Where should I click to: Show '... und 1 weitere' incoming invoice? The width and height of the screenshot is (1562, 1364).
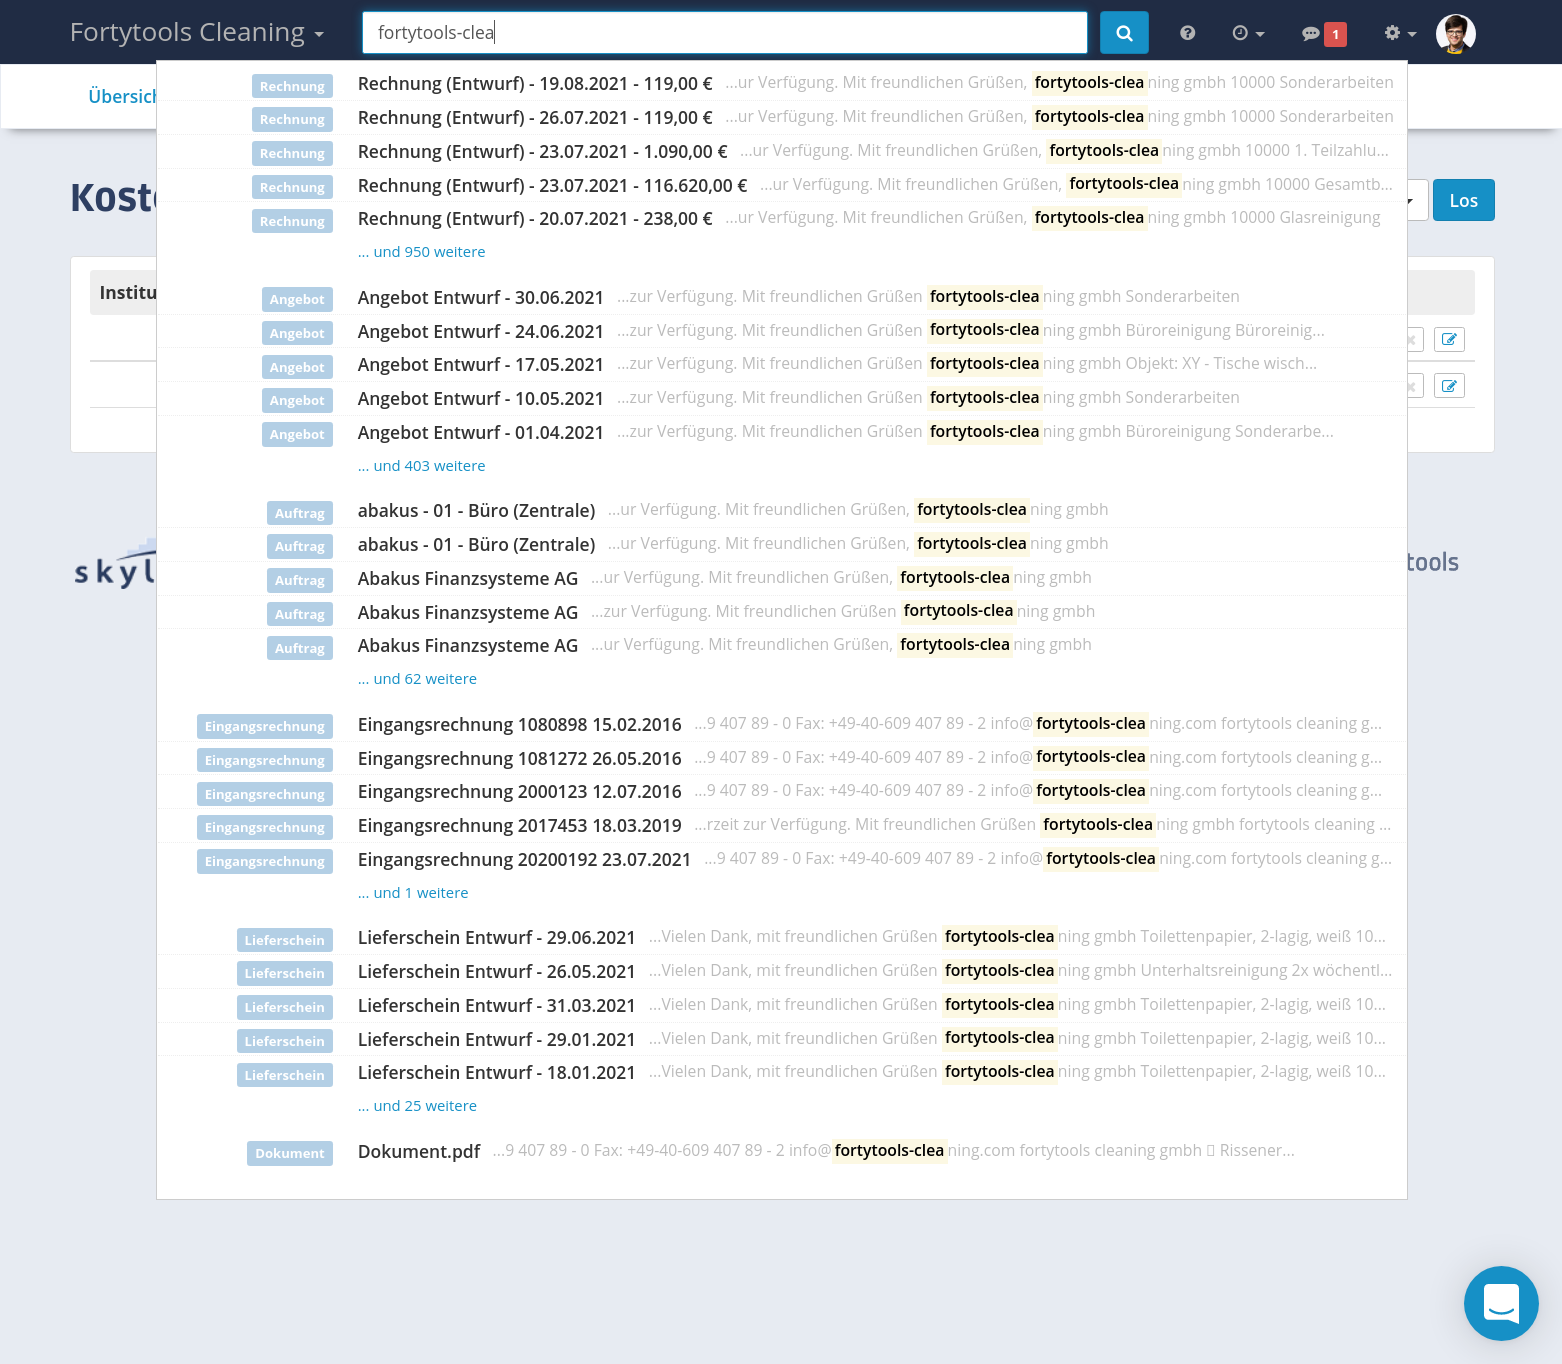click(413, 893)
